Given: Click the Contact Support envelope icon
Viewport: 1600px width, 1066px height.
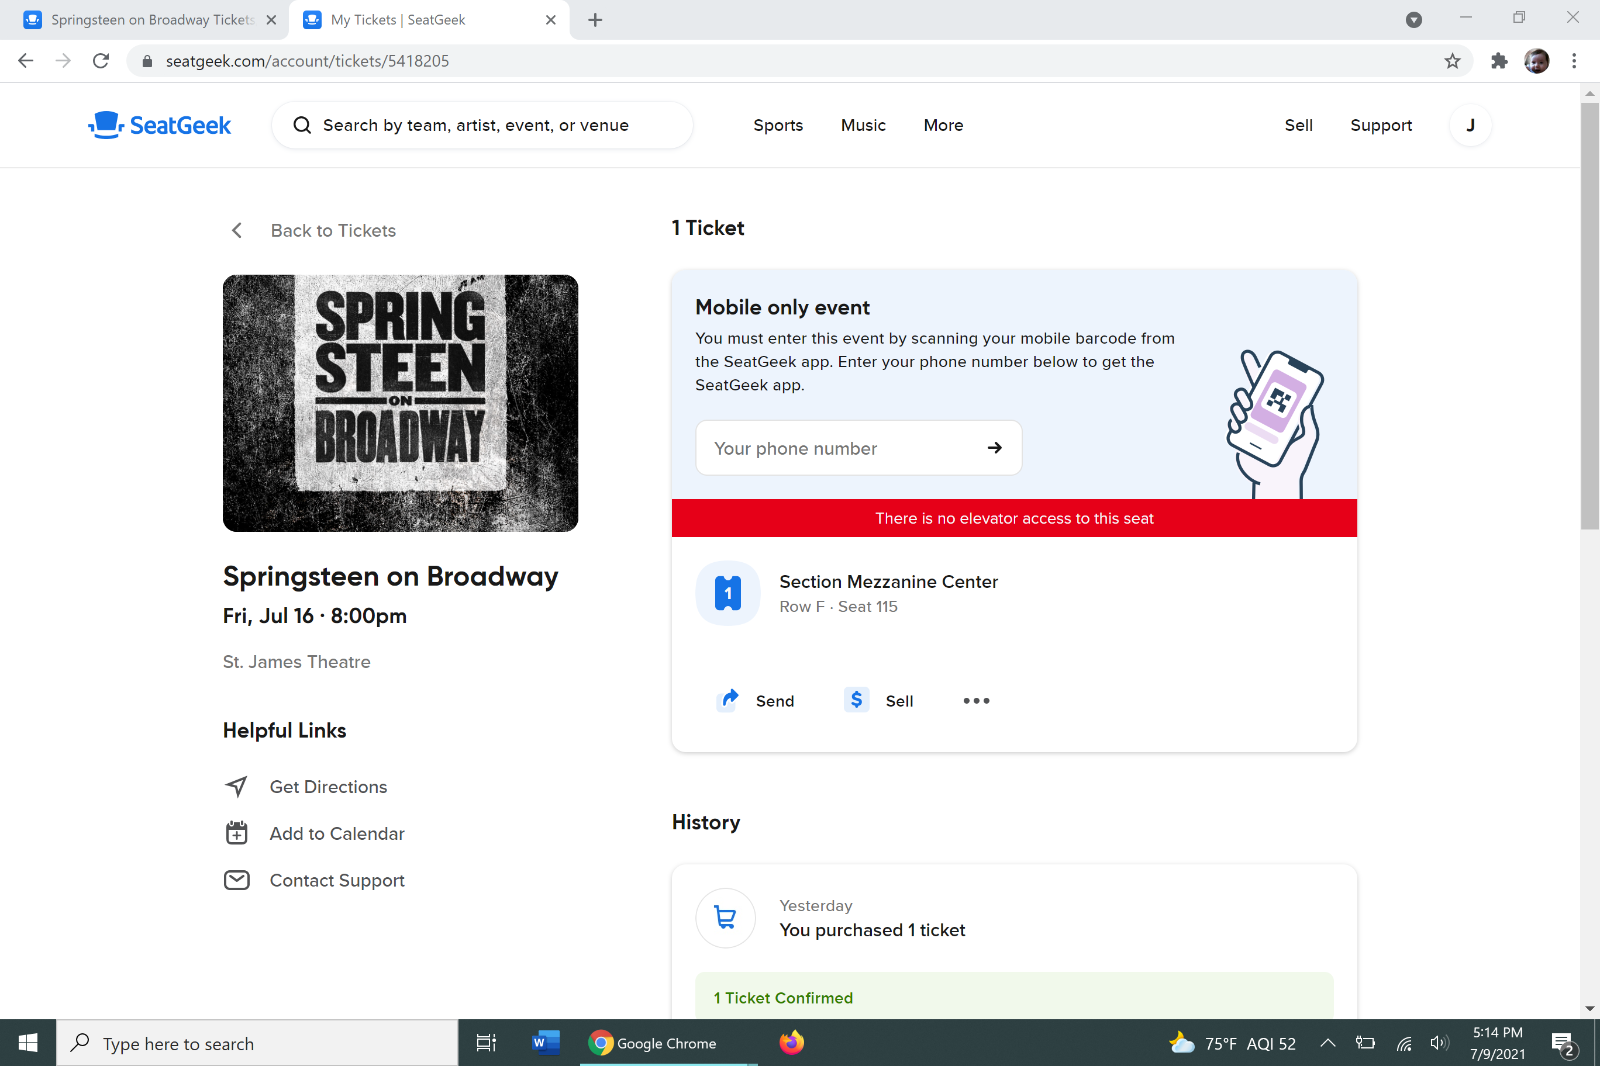Looking at the screenshot, I should click(x=236, y=880).
